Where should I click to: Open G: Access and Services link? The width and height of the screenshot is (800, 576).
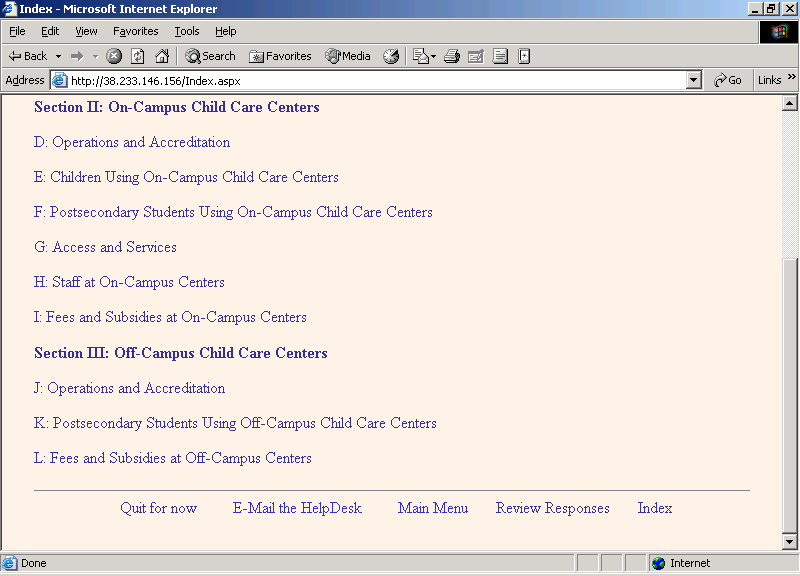(x=105, y=247)
